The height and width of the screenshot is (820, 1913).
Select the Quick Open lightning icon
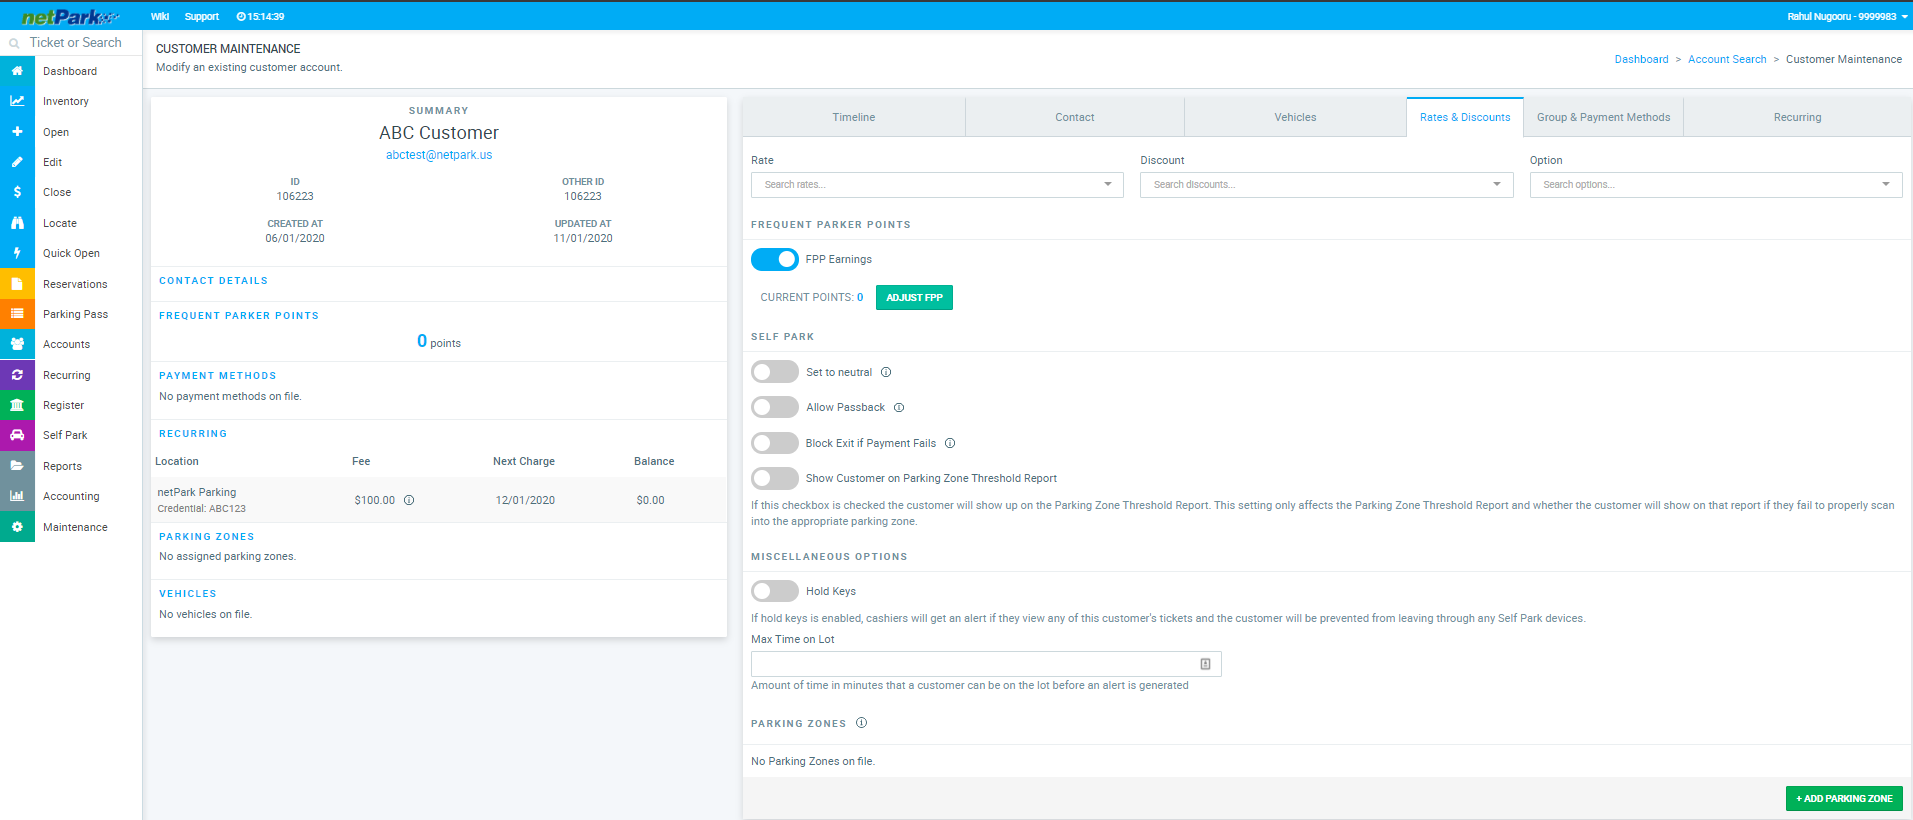17,253
